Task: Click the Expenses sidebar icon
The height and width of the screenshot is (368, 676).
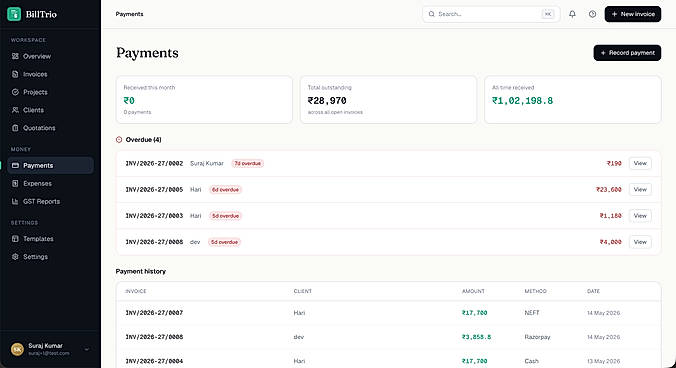Action: 16,183
